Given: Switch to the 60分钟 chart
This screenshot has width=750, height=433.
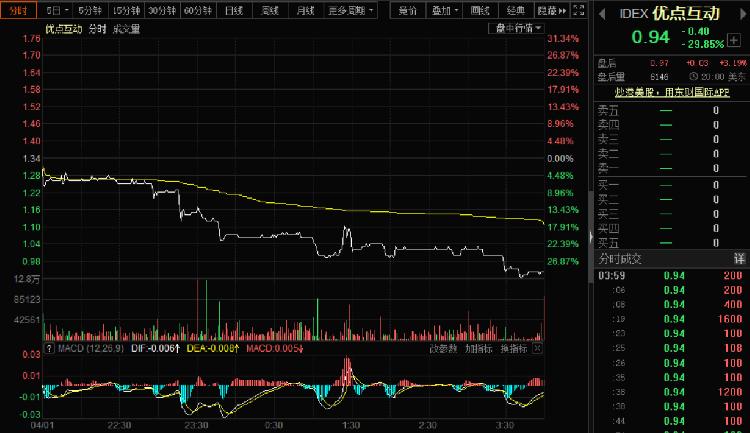Looking at the screenshot, I should click(x=198, y=10).
